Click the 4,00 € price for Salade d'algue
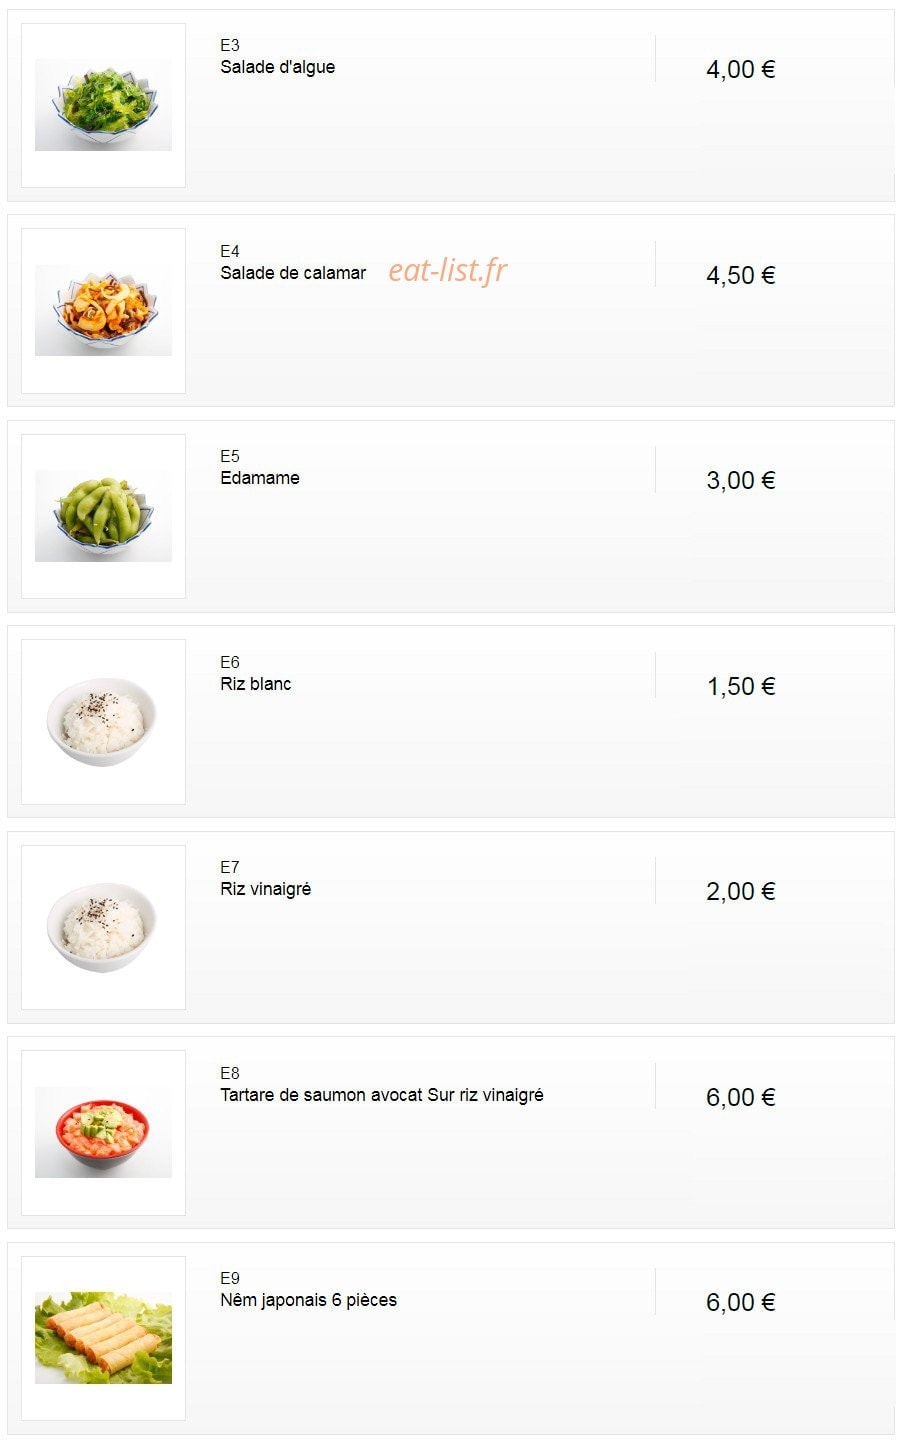This screenshot has width=905, height=1451. [741, 70]
